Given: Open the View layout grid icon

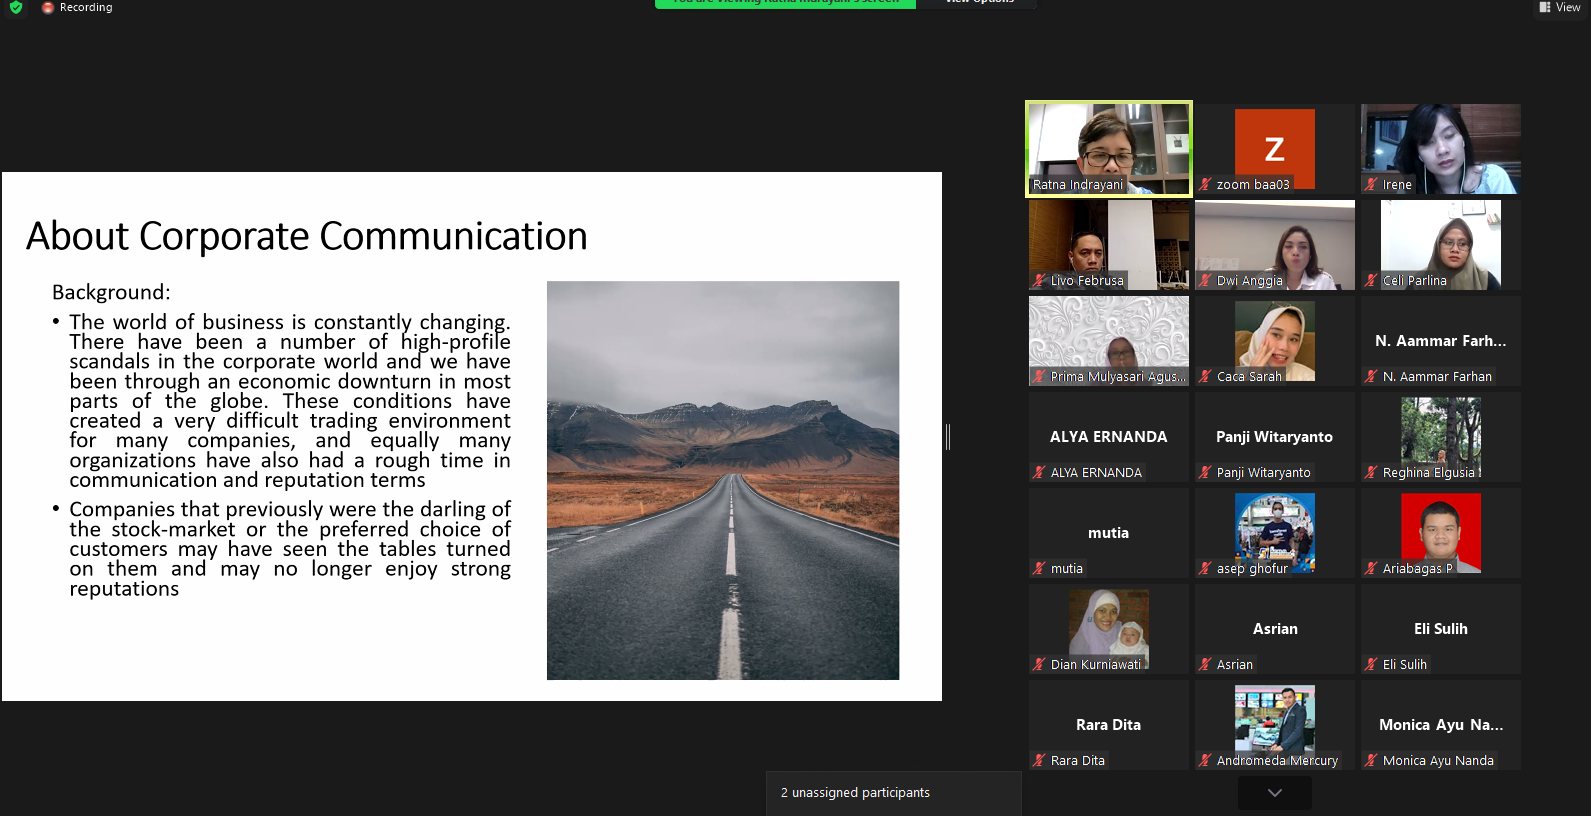Looking at the screenshot, I should [1545, 7].
